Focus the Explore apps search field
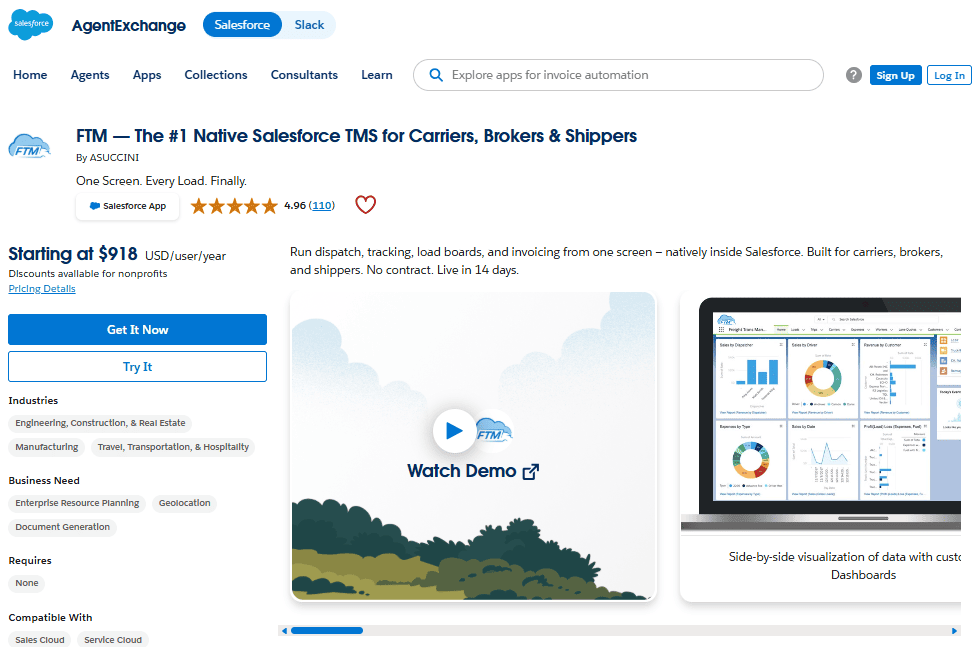The height and width of the screenshot is (647, 975). coord(618,75)
